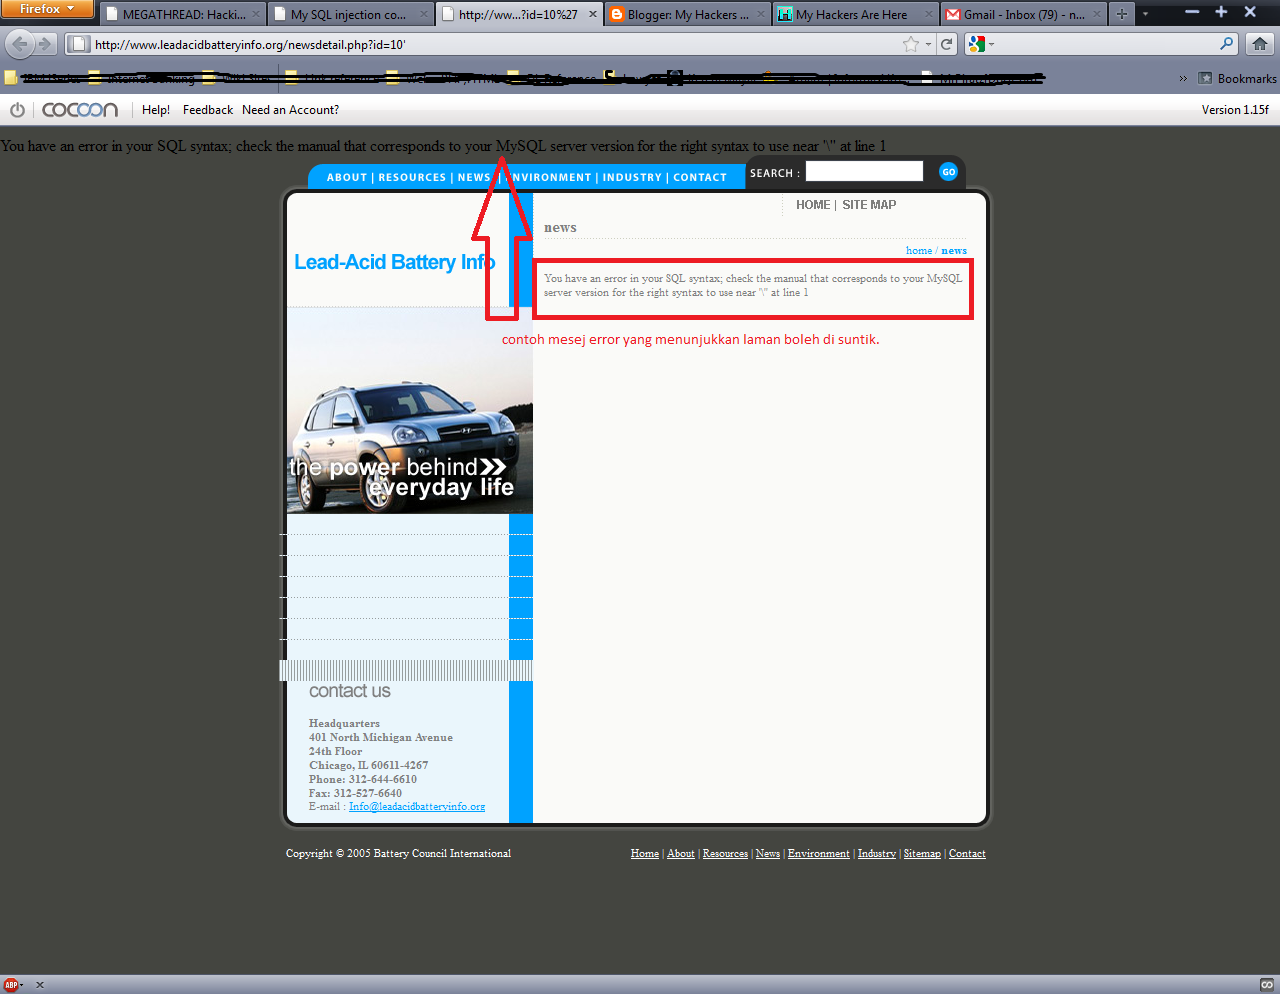Open CONTACT in site navigation
The width and height of the screenshot is (1280, 994).
[700, 177]
